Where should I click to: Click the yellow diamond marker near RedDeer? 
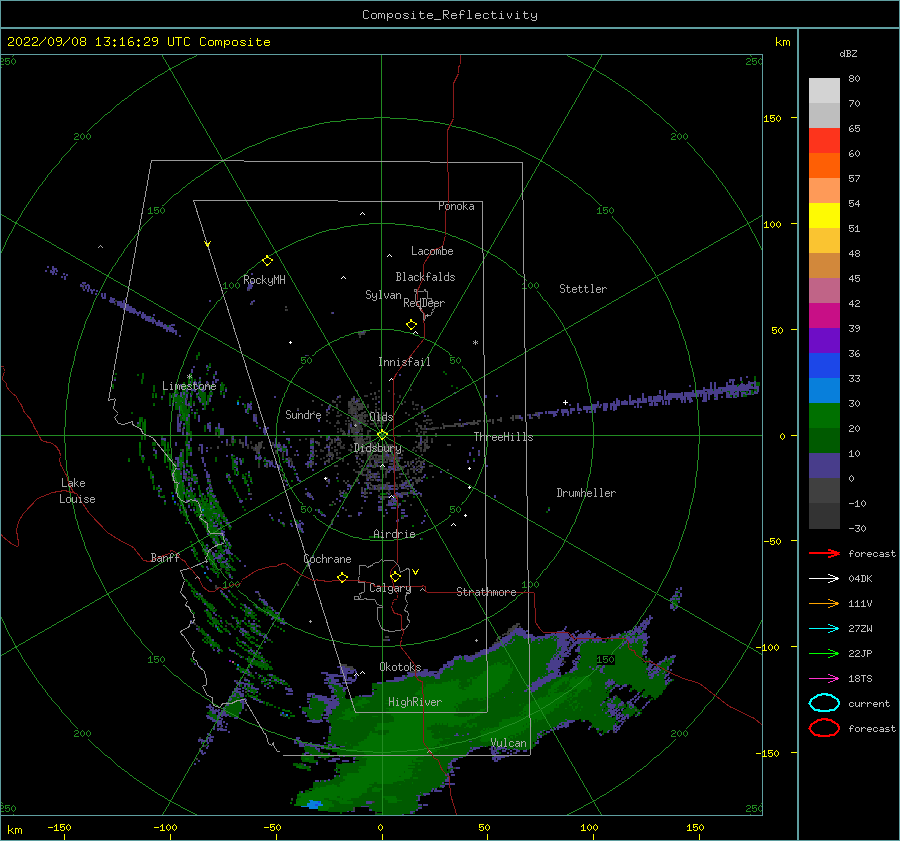[411, 325]
